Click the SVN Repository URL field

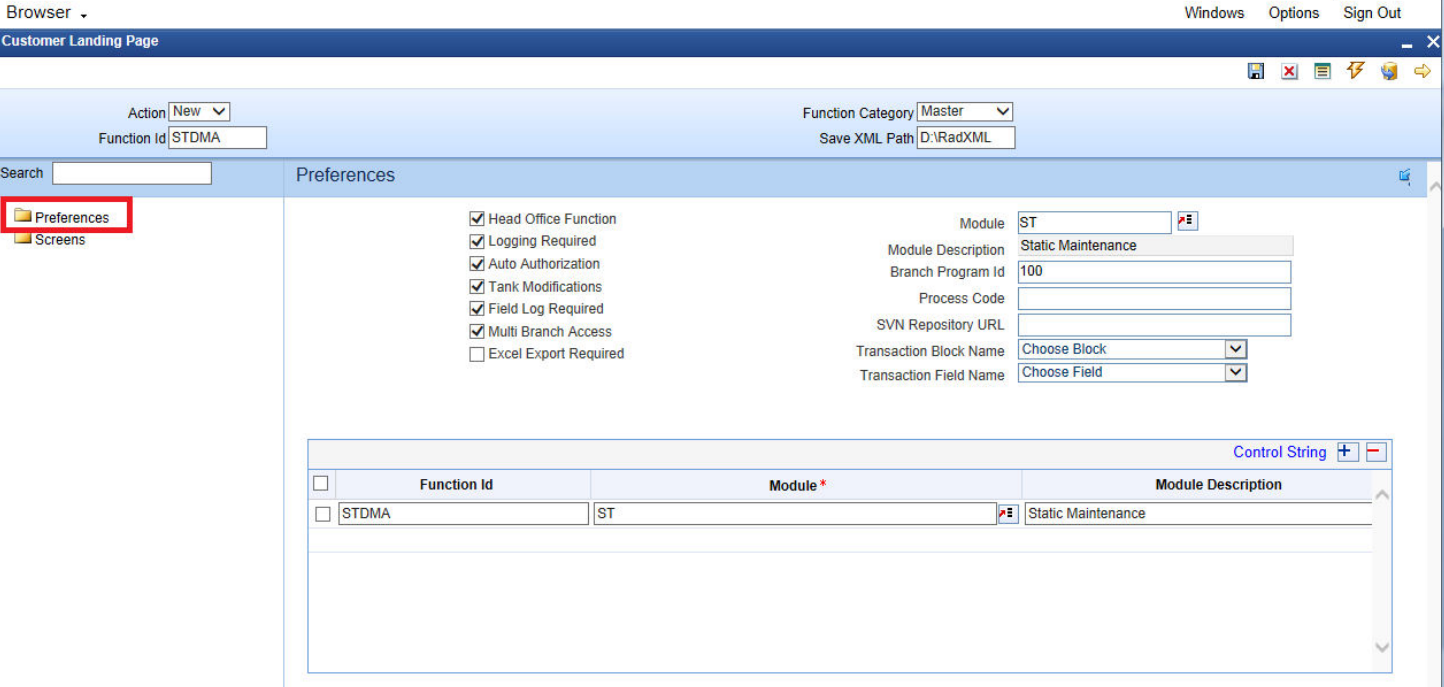pos(1154,325)
